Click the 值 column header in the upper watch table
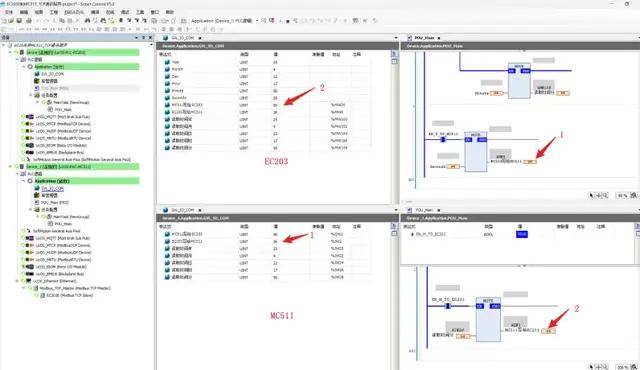640x370 pixels. click(x=276, y=54)
